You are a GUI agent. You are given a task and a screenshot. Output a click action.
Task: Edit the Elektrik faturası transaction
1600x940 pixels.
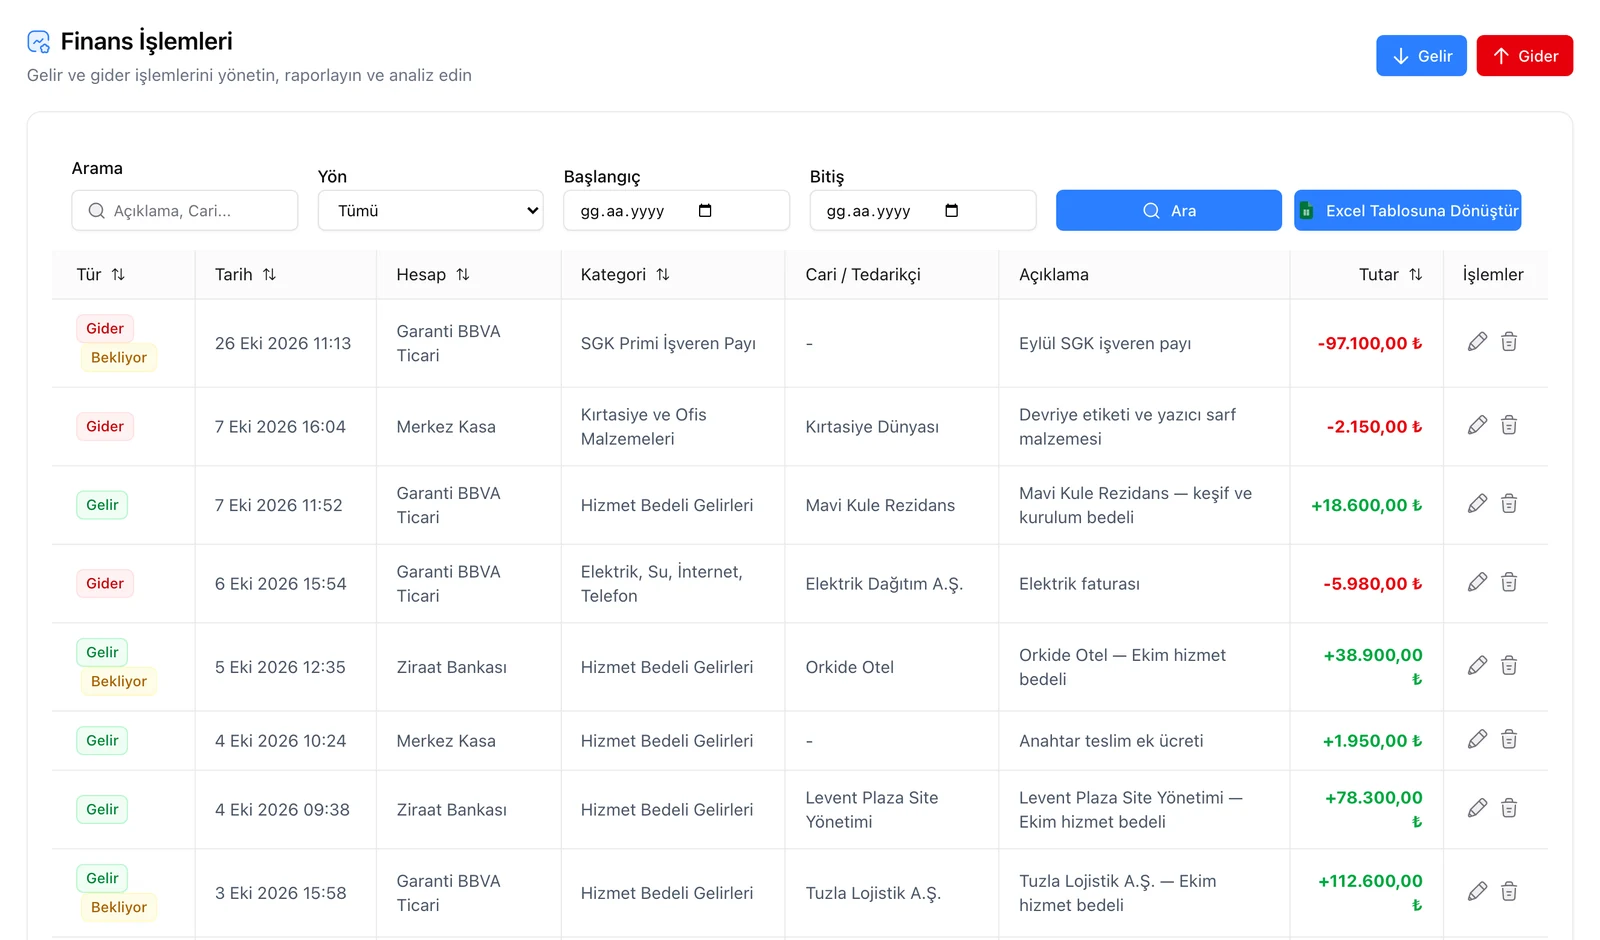pyautogui.click(x=1477, y=582)
